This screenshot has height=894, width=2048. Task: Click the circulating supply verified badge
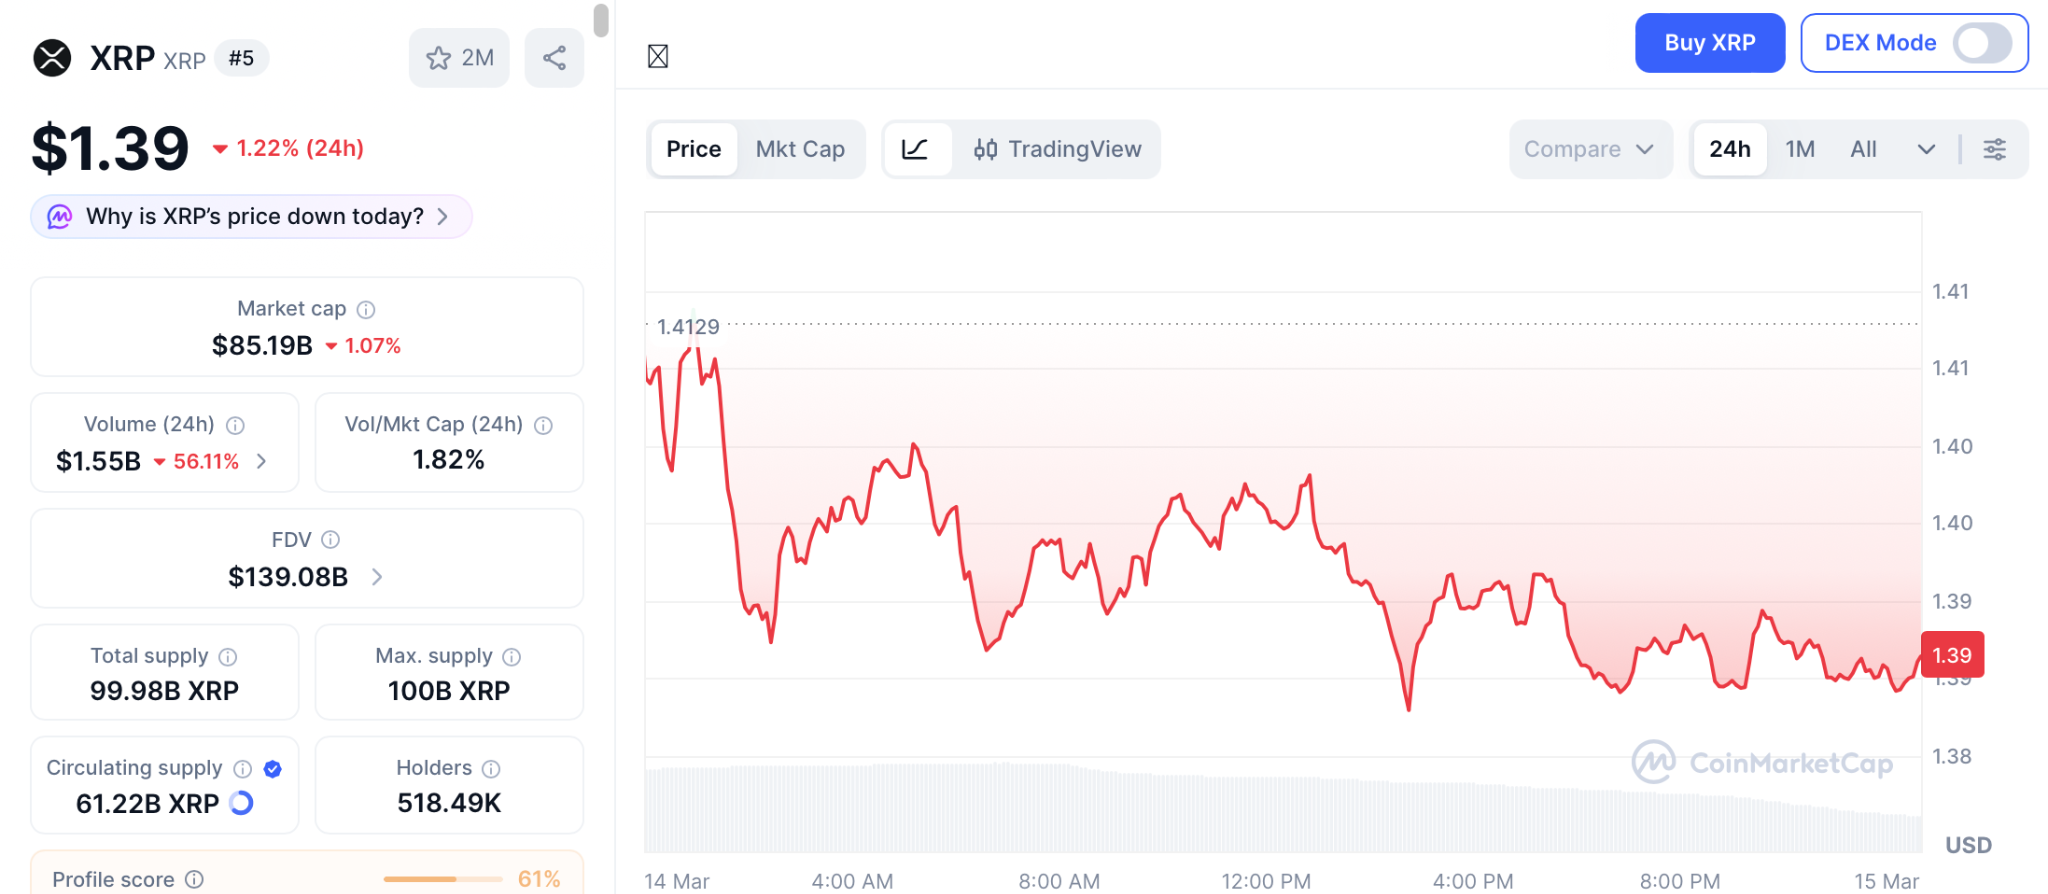click(x=272, y=768)
